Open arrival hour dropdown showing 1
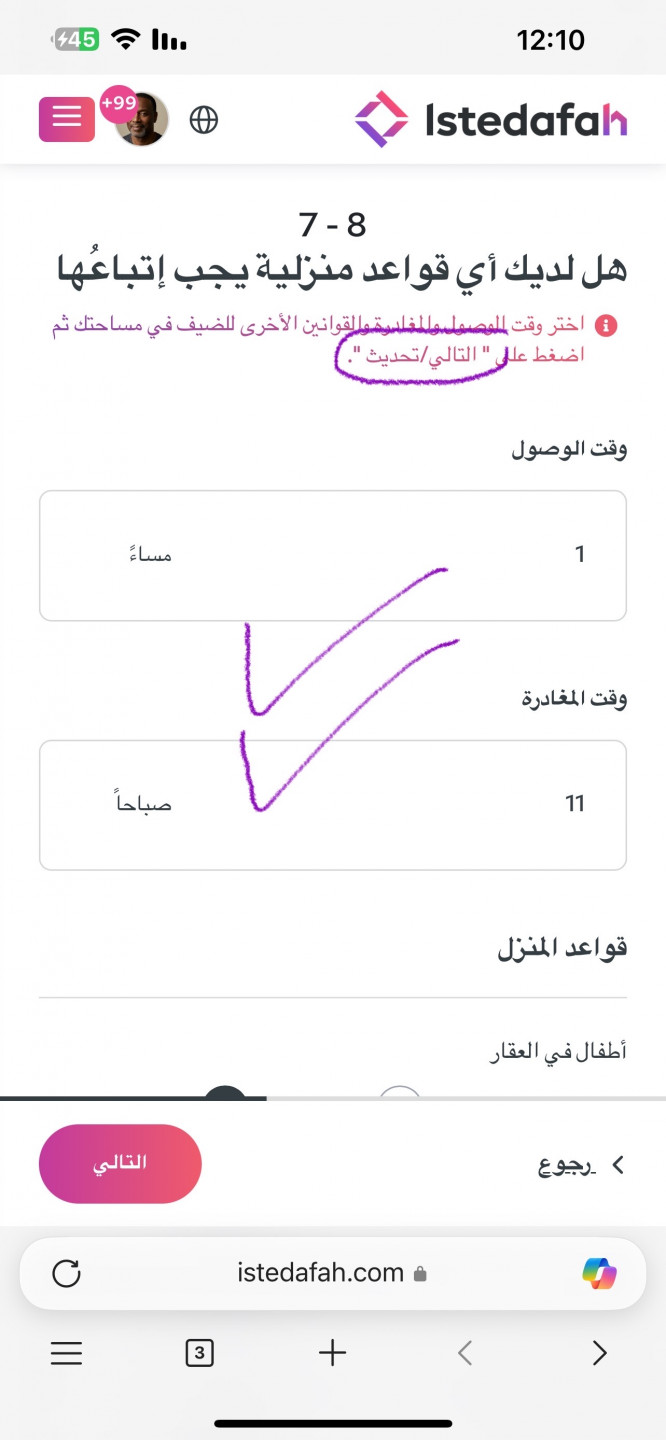The width and height of the screenshot is (666, 1440). coord(480,555)
